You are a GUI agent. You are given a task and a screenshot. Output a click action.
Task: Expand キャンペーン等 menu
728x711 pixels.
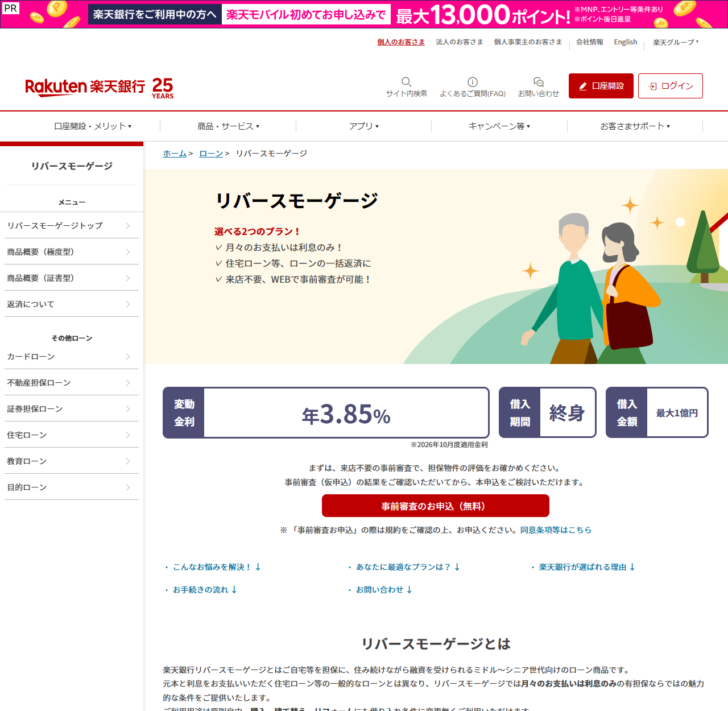[499, 126]
